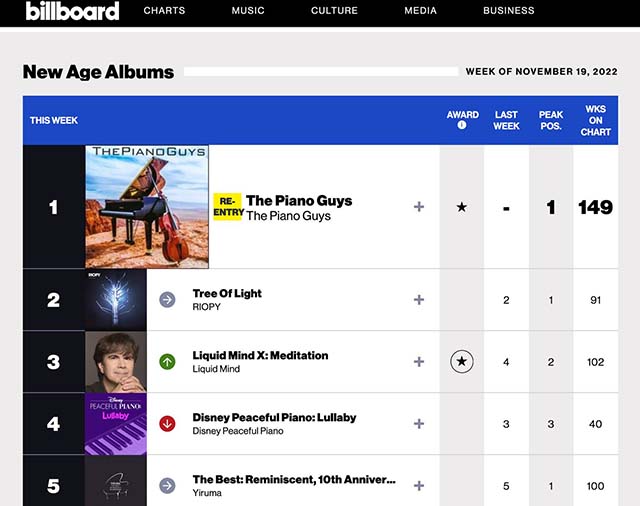Click the steady arrow icon beside Tree Of Light
The width and height of the screenshot is (640, 506).
(x=167, y=300)
